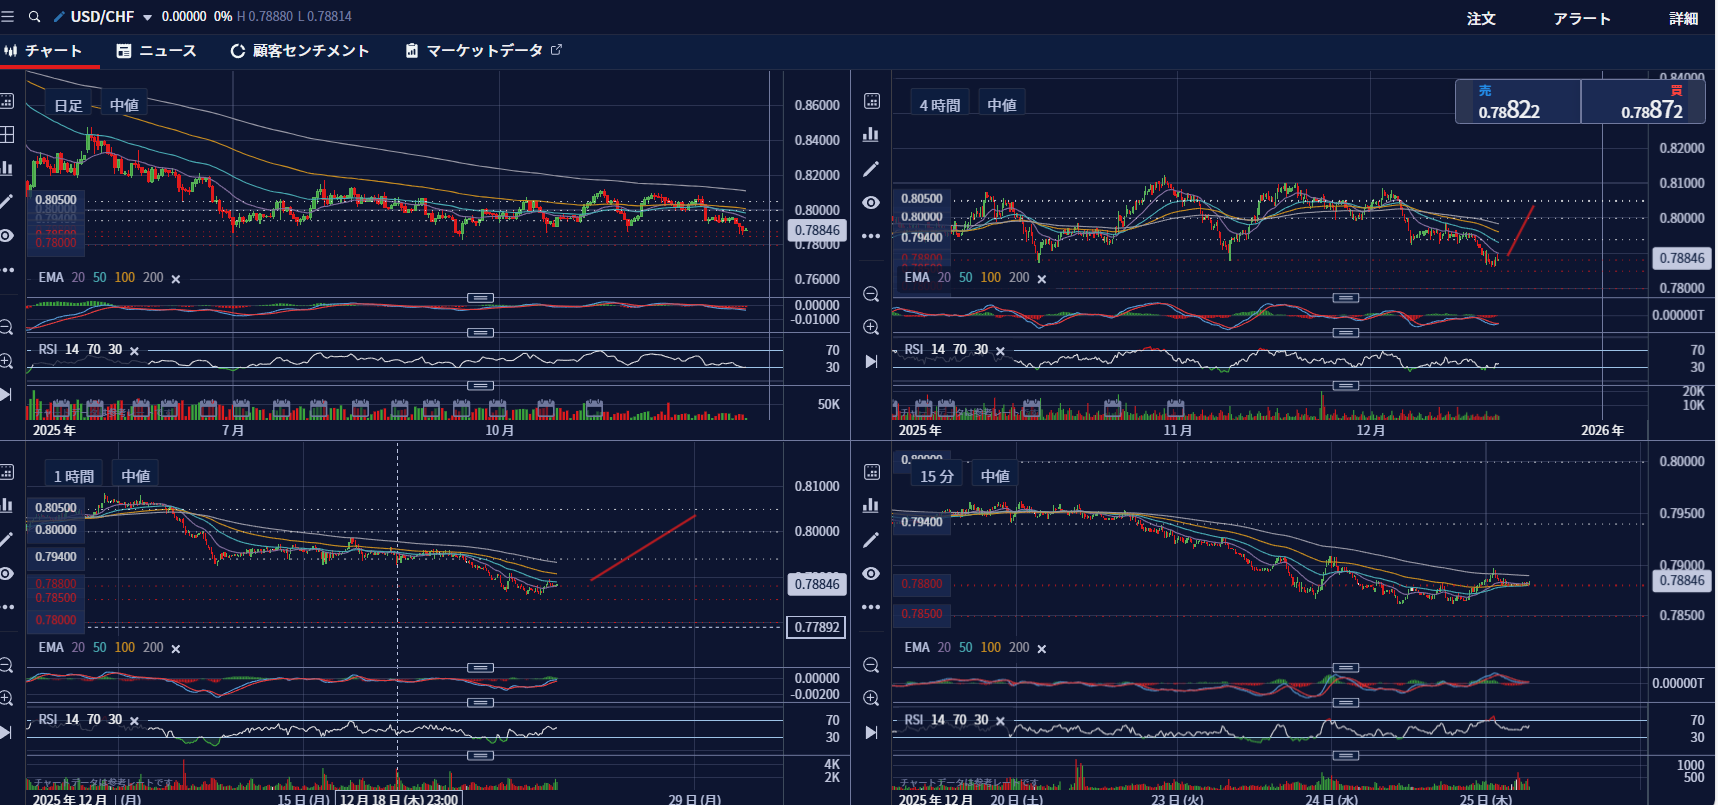Click the search magnifier icon
The image size is (1718, 805).
click(x=34, y=17)
